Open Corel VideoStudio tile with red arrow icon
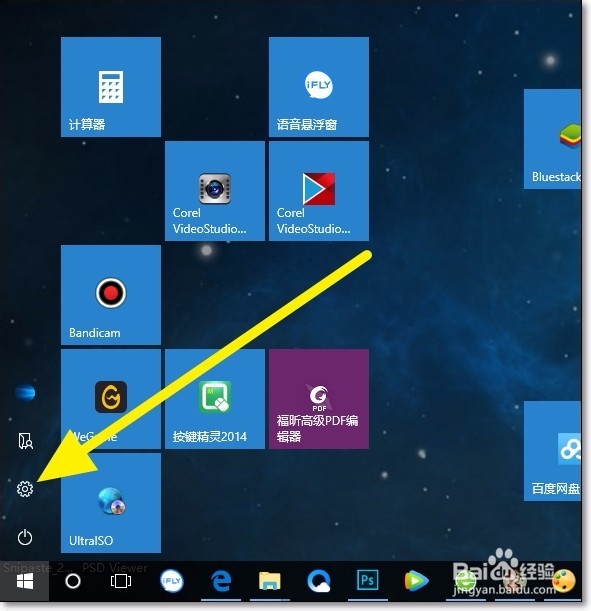The image size is (591, 611). [319, 191]
